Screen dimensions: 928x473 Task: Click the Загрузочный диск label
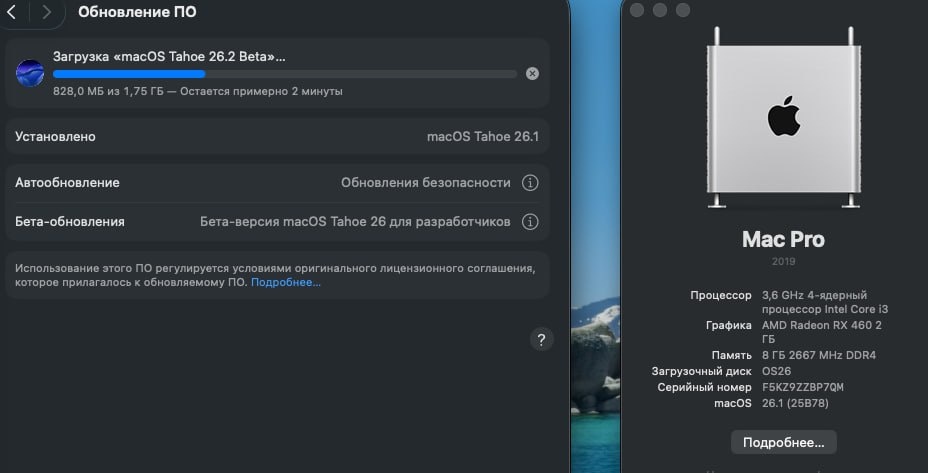point(702,372)
